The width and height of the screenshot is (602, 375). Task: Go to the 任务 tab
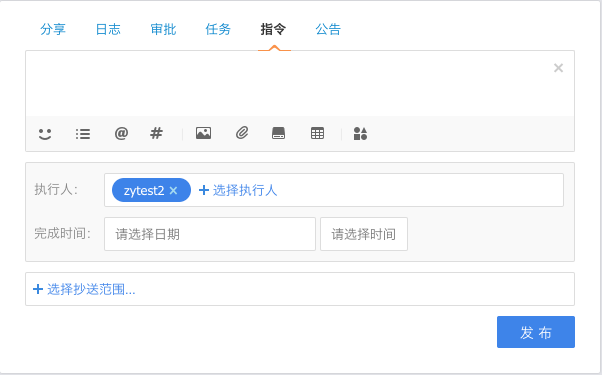click(x=218, y=29)
